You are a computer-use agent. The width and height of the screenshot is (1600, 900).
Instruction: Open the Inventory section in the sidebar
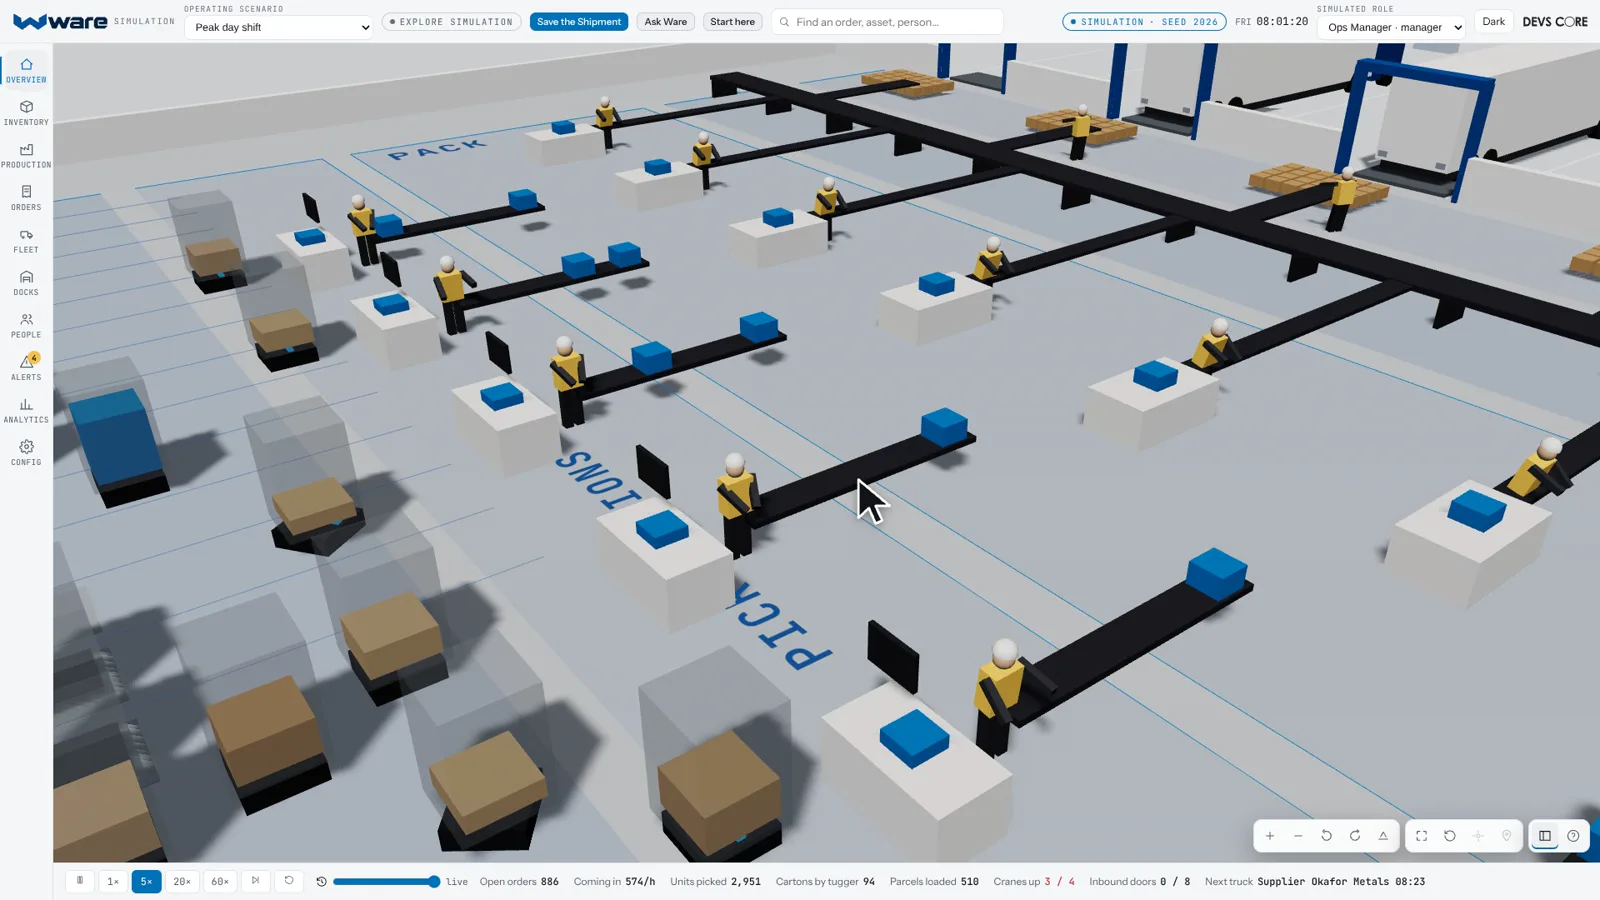point(26,113)
